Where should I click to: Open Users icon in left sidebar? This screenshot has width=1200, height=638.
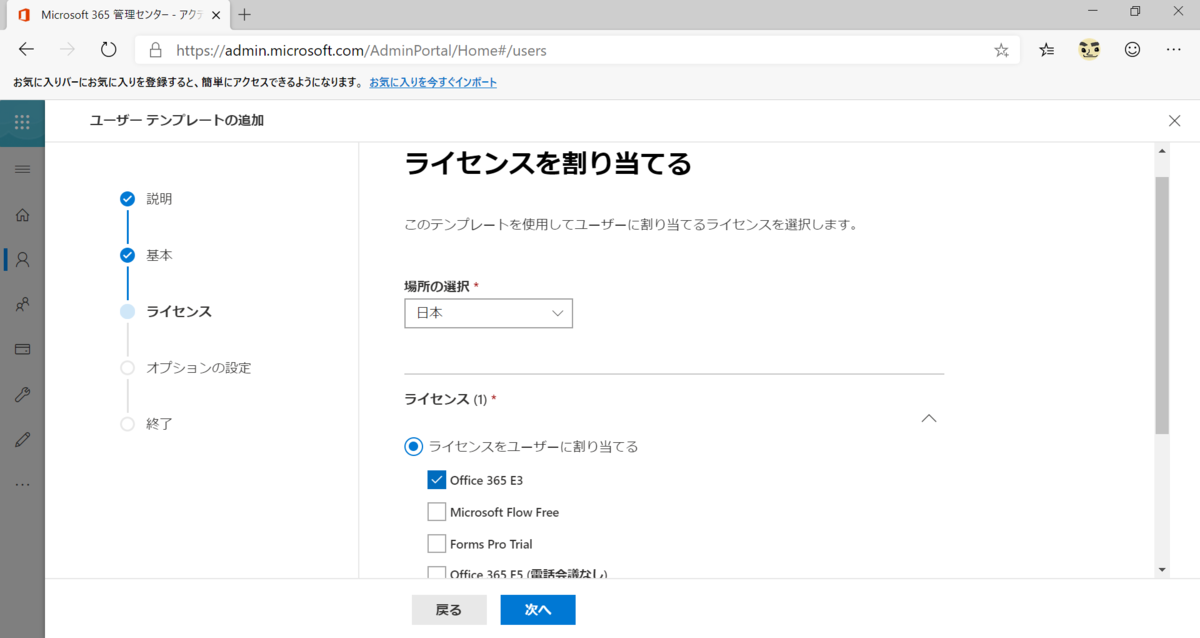pos(22,260)
